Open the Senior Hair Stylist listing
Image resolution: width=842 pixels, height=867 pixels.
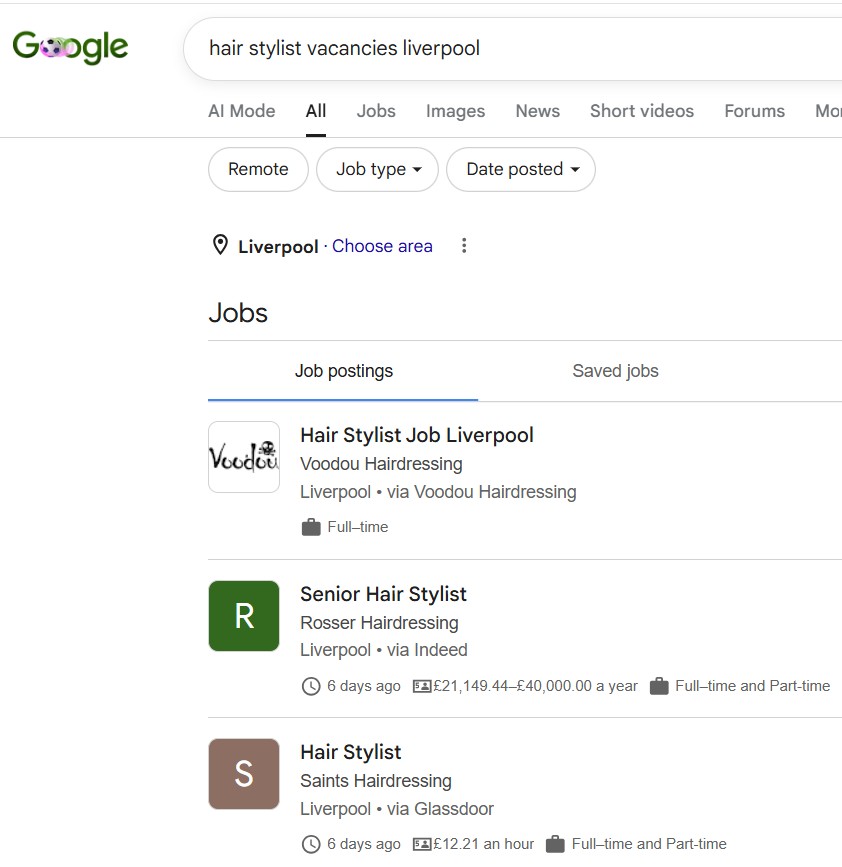(x=383, y=594)
